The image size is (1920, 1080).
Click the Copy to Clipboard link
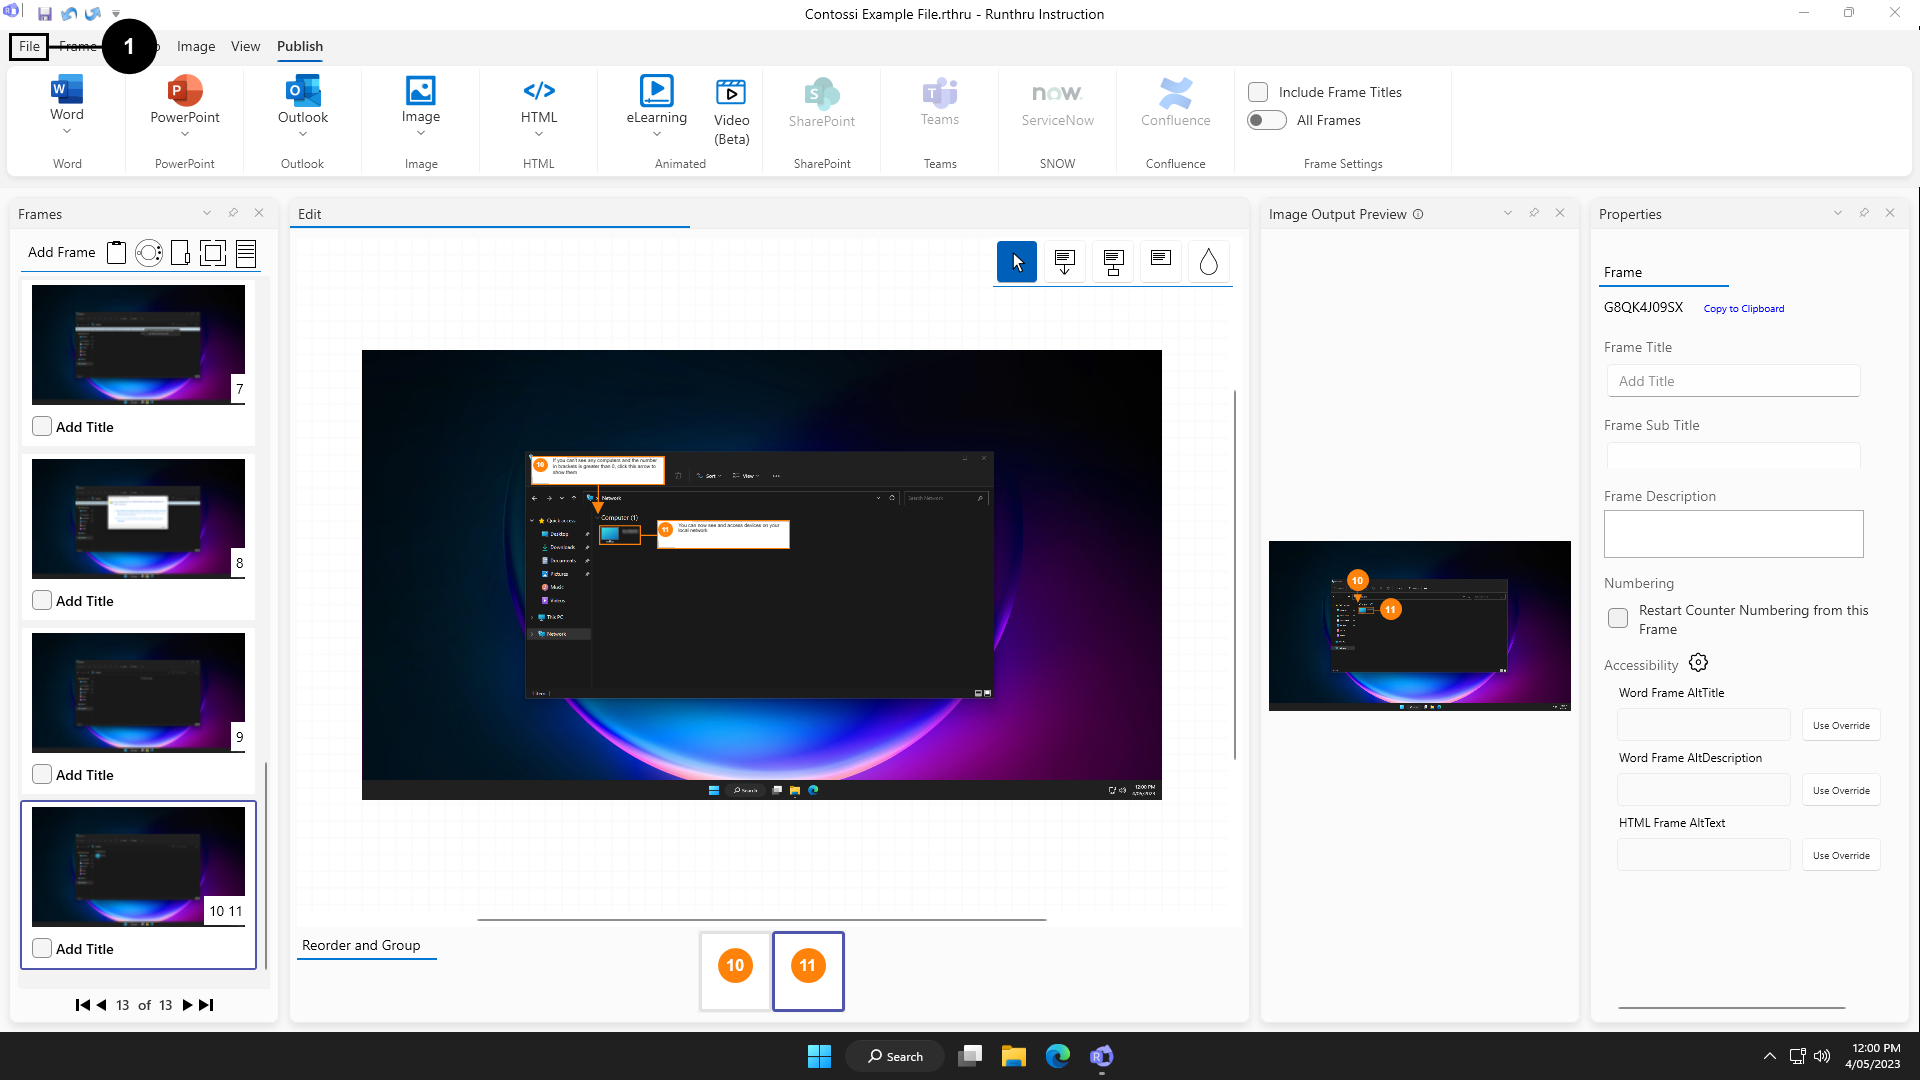click(1743, 309)
